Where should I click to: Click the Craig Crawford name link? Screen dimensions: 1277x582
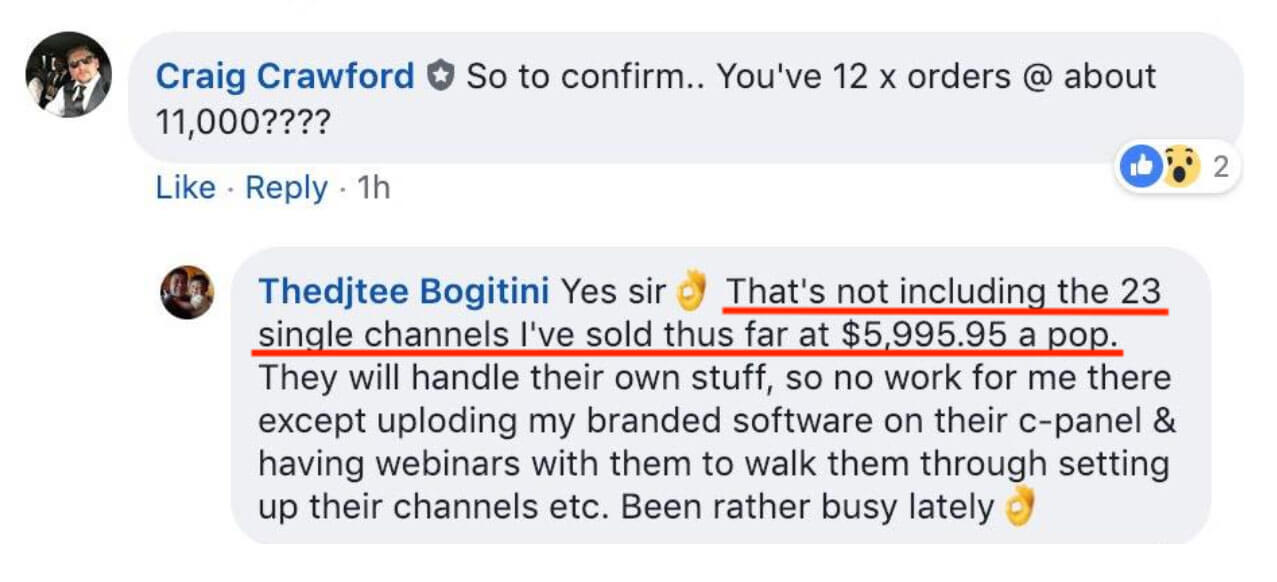click(285, 76)
